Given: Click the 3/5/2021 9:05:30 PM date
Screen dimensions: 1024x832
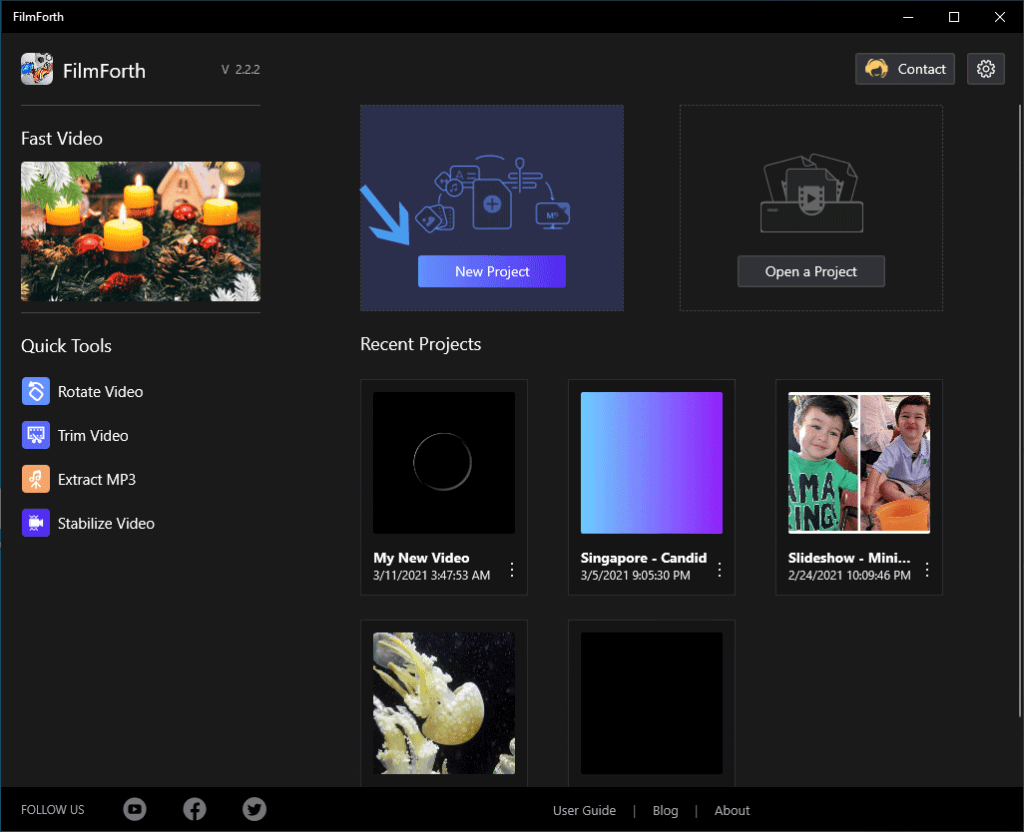Looking at the screenshot, I should [635, 575].
